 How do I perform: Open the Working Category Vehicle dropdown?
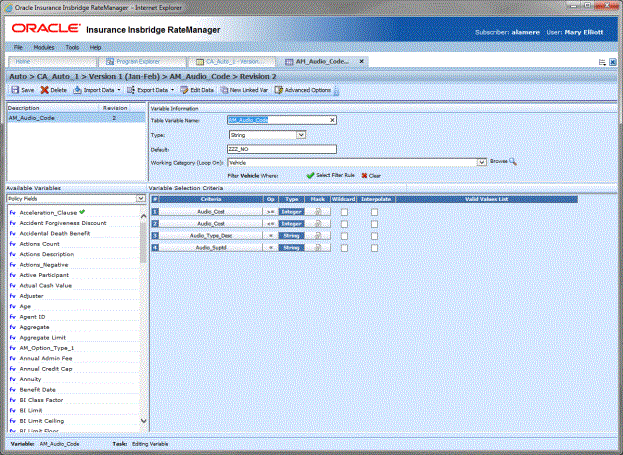point(482,162)
